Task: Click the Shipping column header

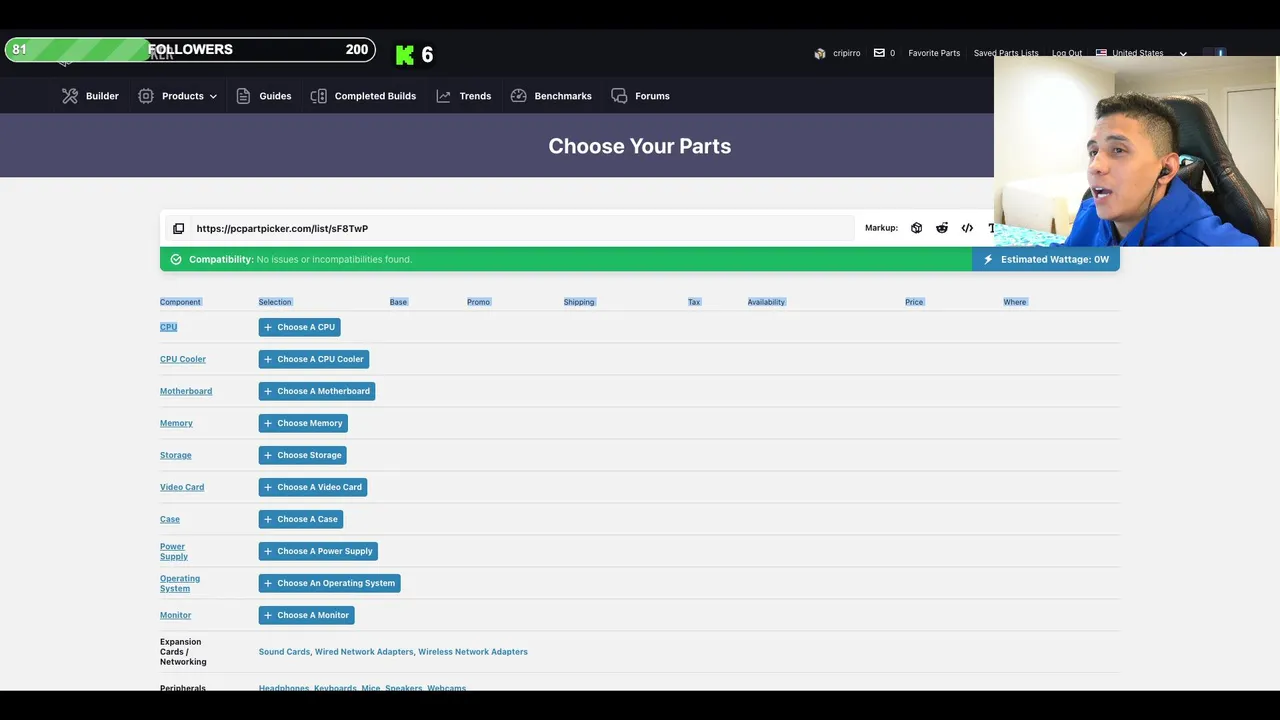Action: [579, 302]
